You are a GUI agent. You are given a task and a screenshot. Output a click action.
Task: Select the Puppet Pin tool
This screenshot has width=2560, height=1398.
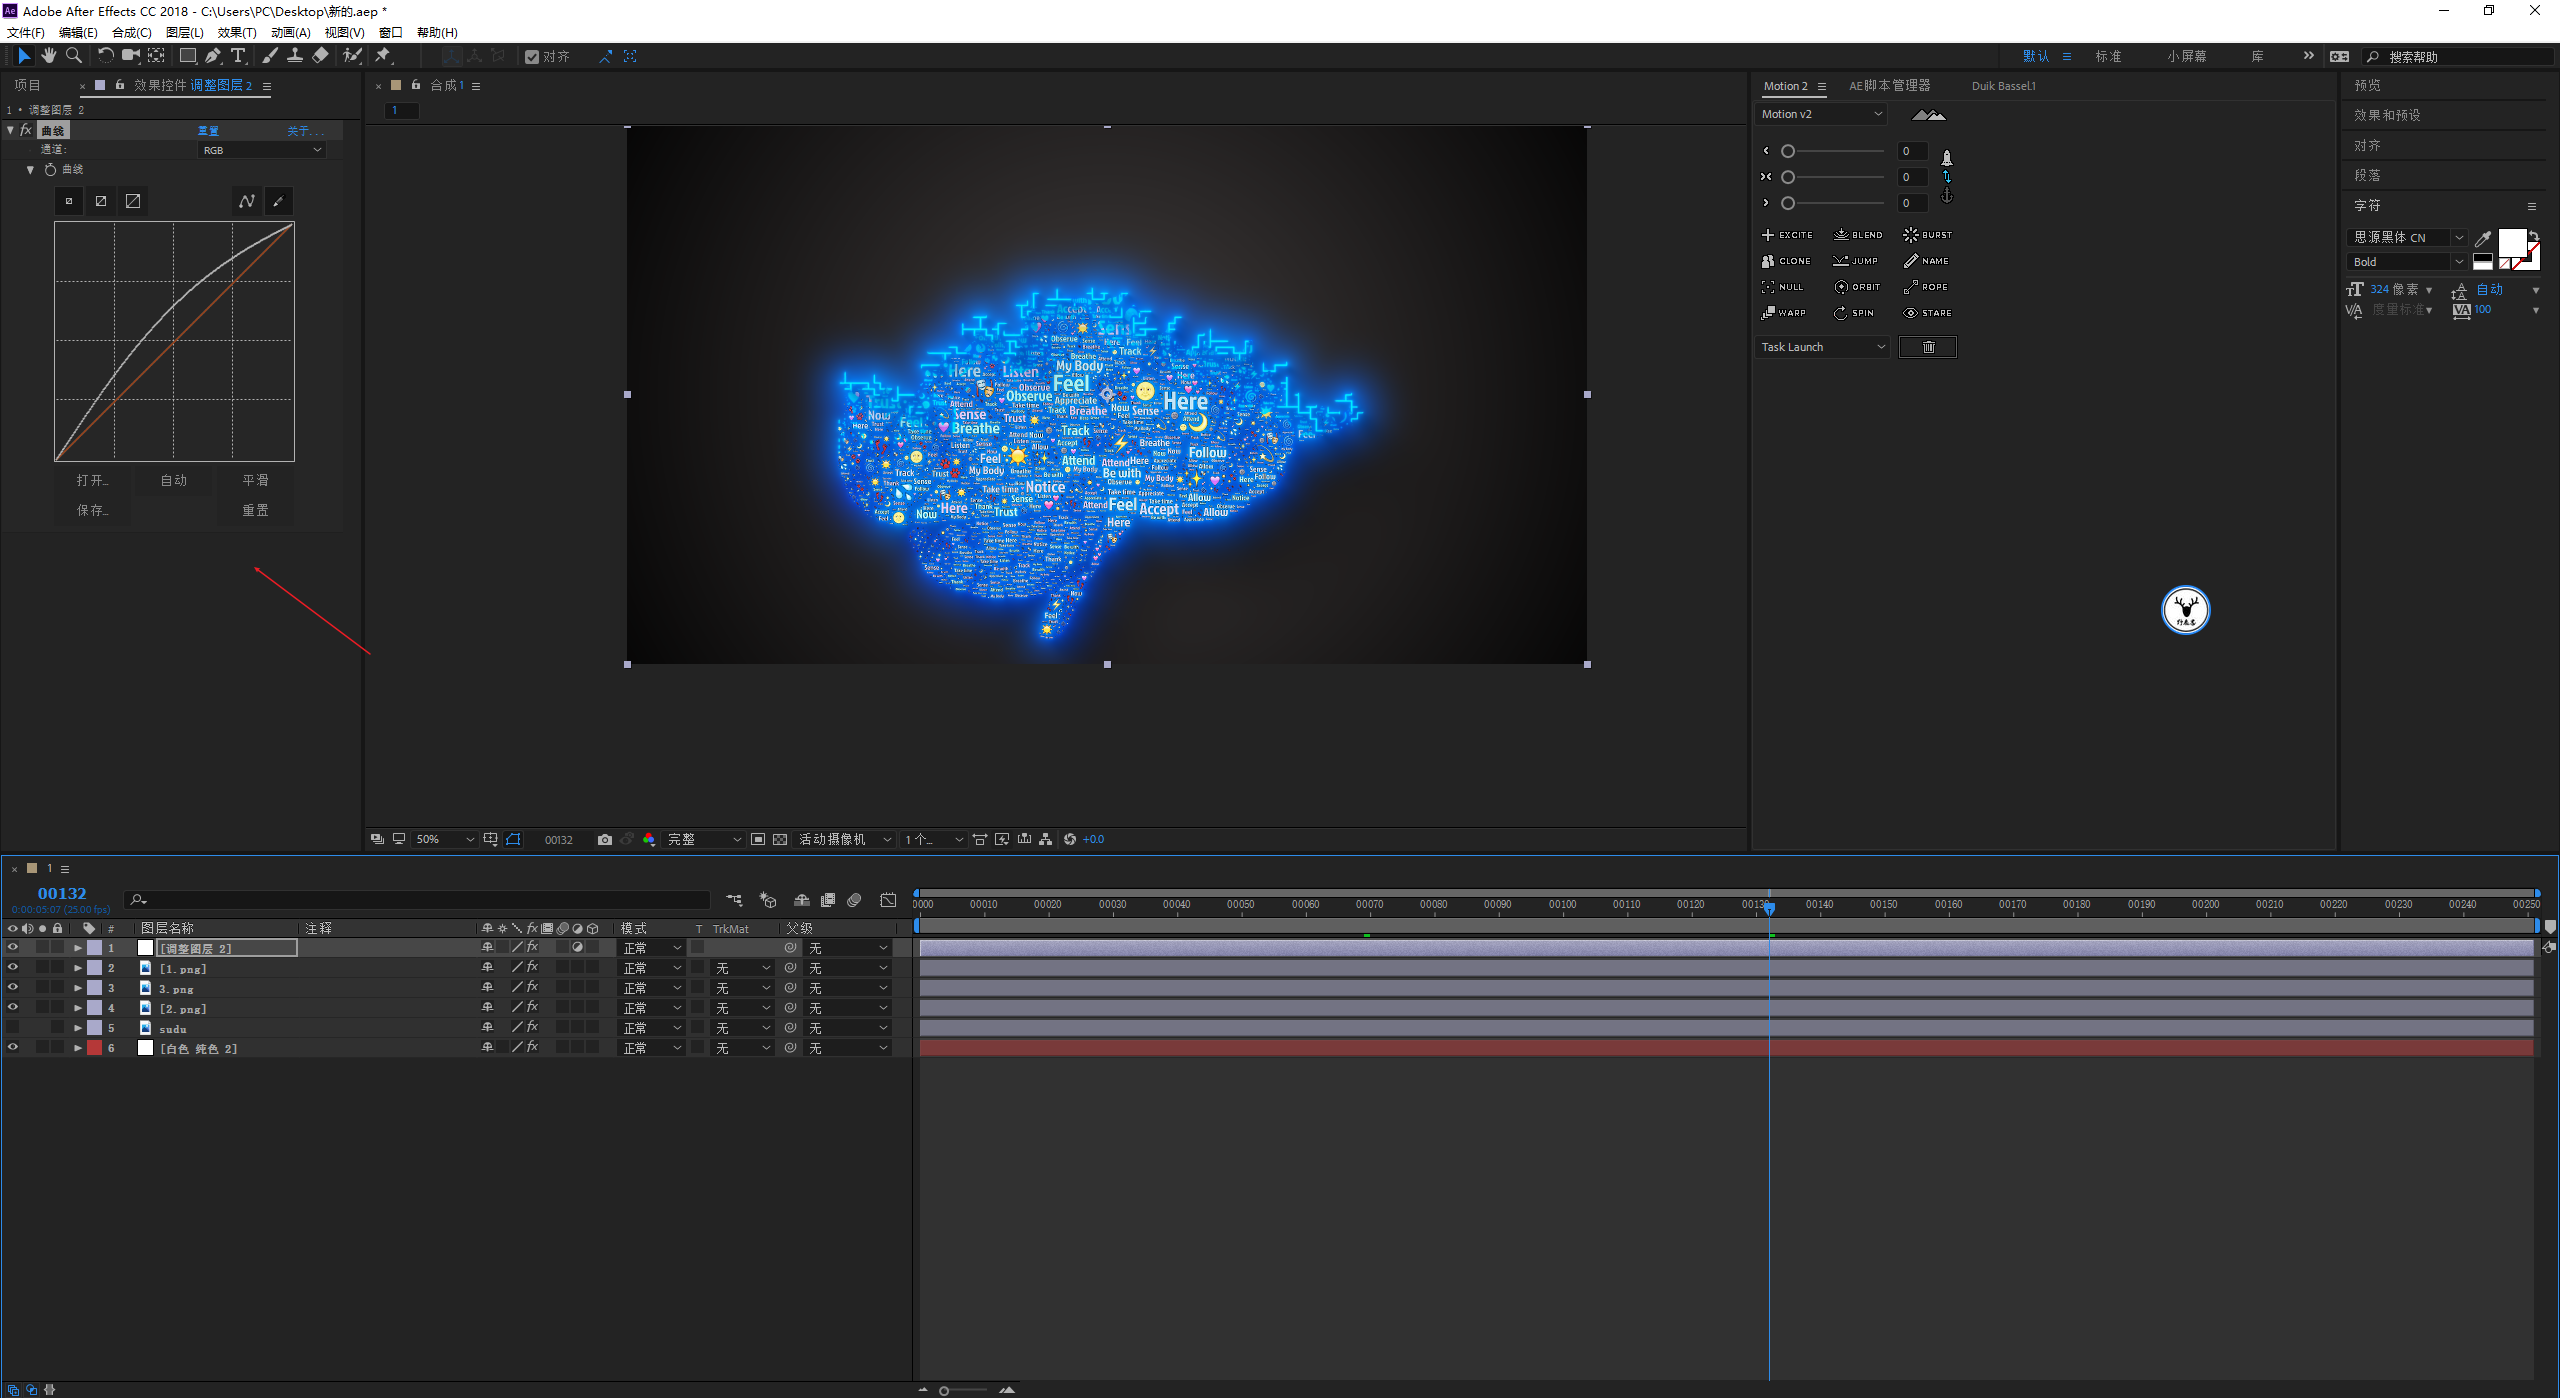click(x=383, y=56)
